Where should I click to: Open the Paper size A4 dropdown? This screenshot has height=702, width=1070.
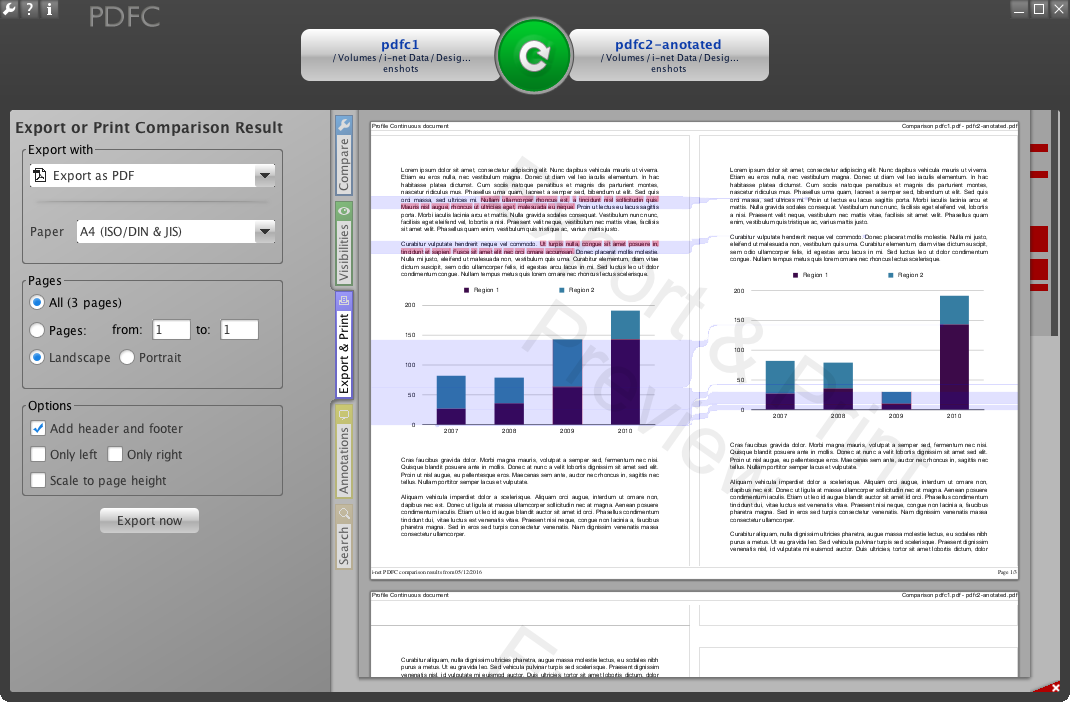[x=175, y=231]
